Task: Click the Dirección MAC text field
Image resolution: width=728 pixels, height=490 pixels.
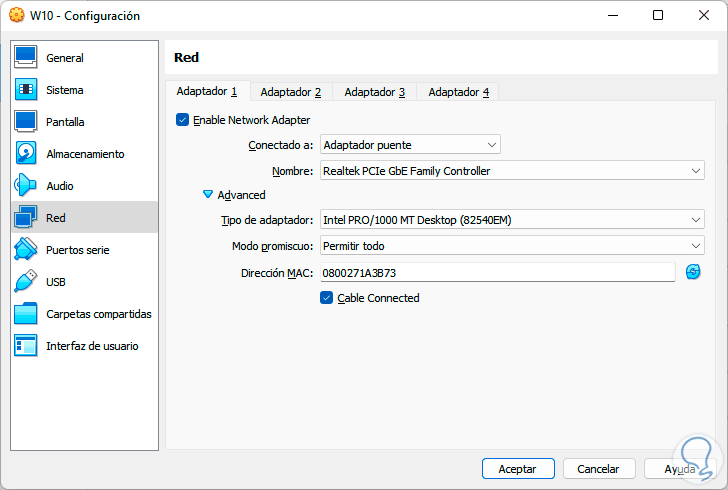Action: (x=497, y=272)
